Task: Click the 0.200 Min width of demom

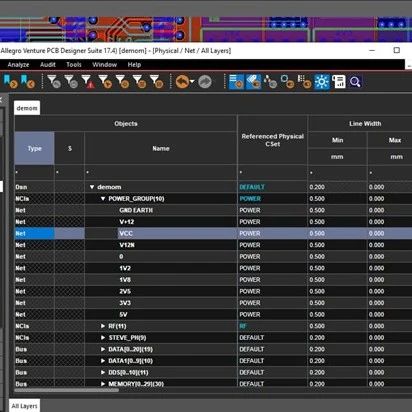Action: click(x=317, y=187)
